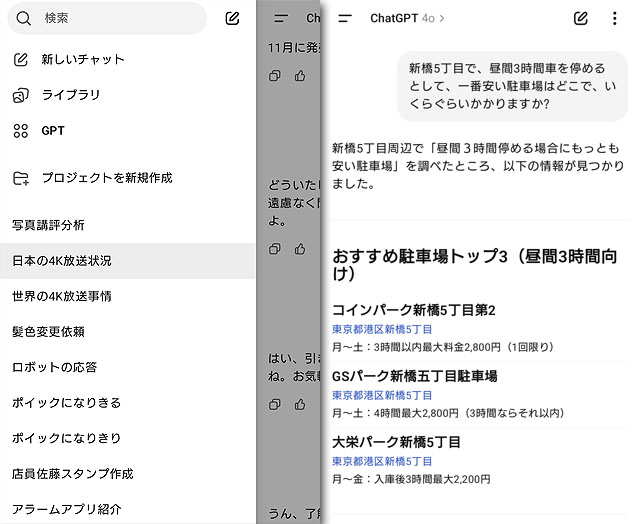This screenshot has height=524, width=640.
Task: Open the three-dot more options menu
Action: tap(615, 18)
